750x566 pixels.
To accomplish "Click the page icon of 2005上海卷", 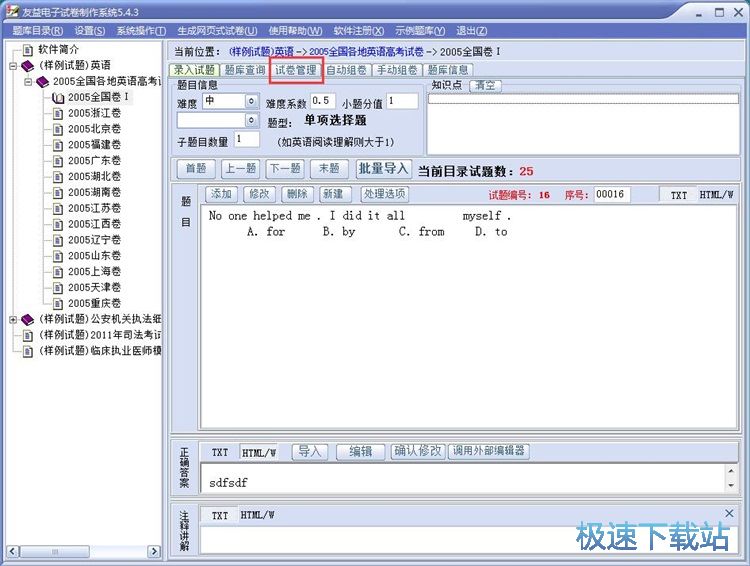I will pyautogui.click(x=58, y=272).
